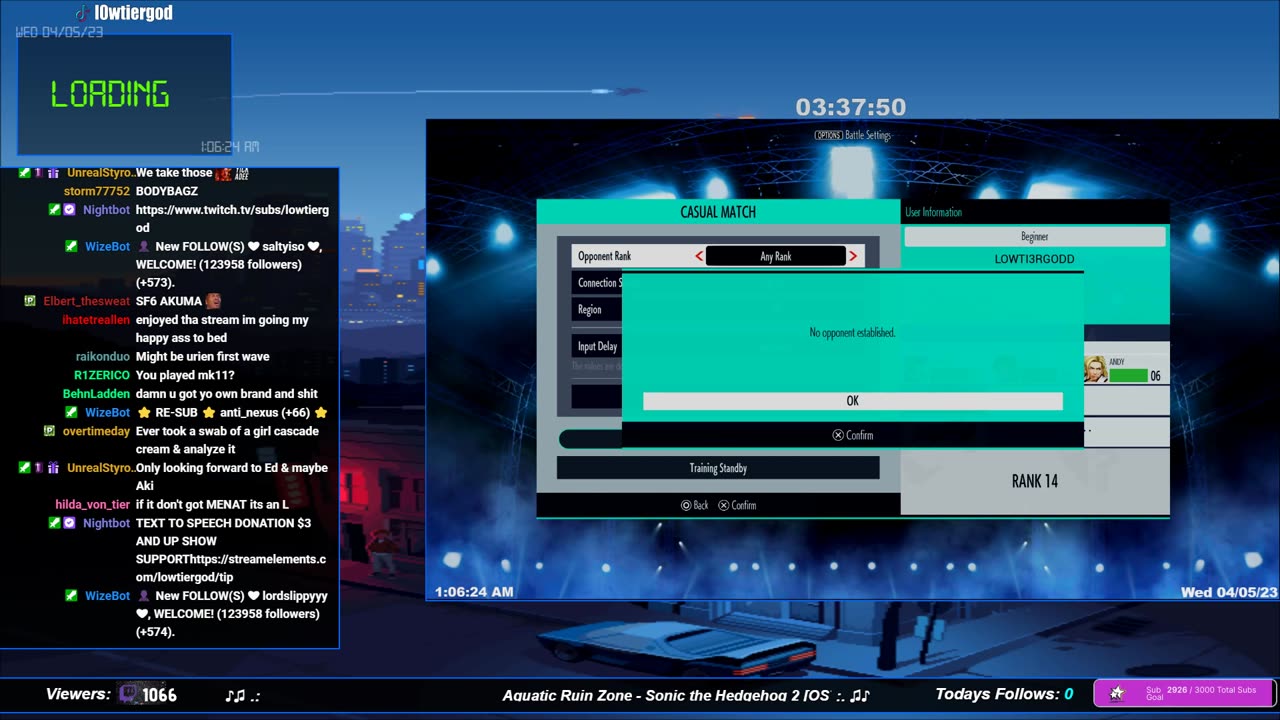Click OK in the No opponent established dialog
Screen dimensions: 1280x720
click(x=852, y=401)
